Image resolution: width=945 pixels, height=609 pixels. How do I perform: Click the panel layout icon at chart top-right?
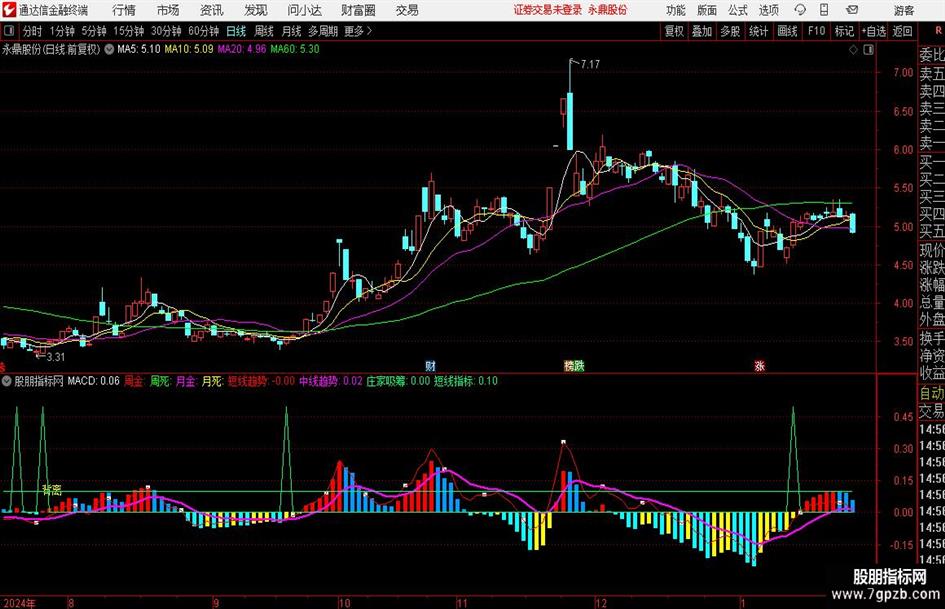coord(868,50)
